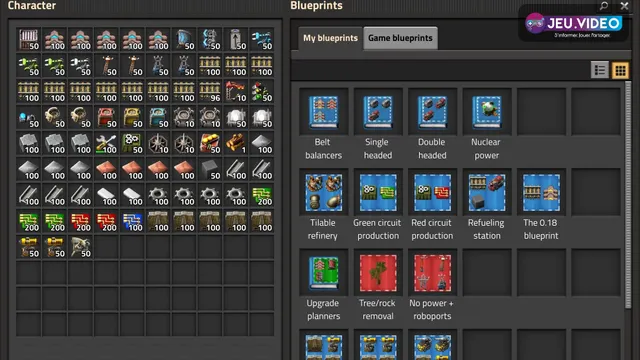Pick up the rail stack showing 96
This screenshot has height=360, width=640.
(210, 92)
